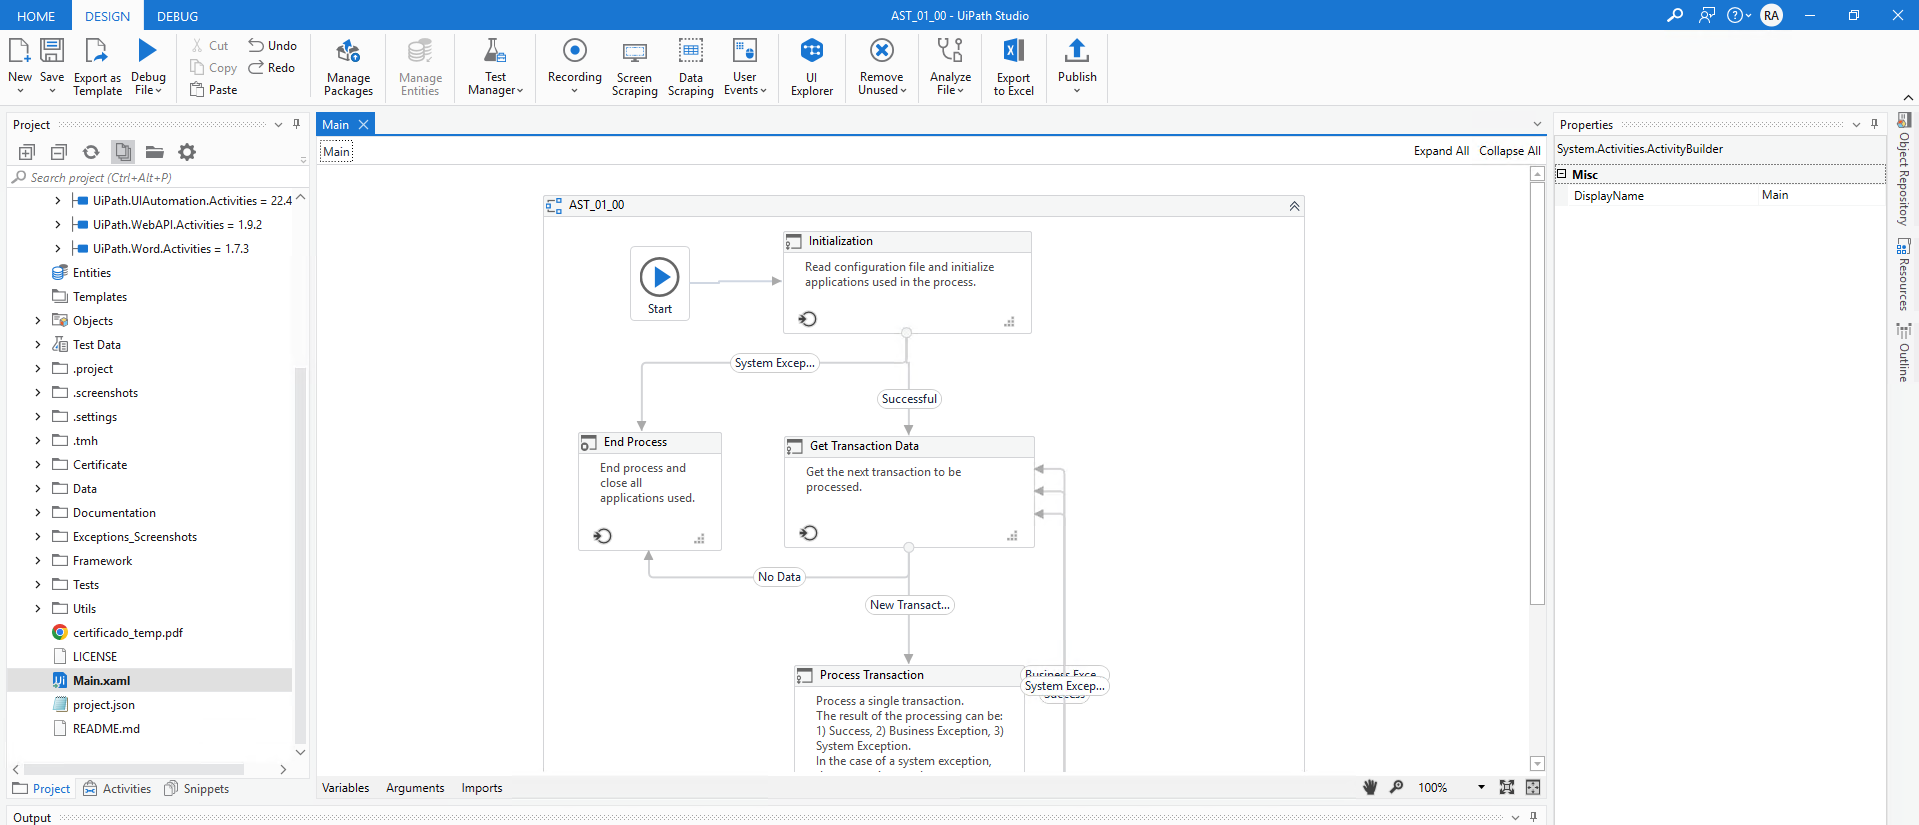
Task: Close the Main document tab
Action: 364,125
